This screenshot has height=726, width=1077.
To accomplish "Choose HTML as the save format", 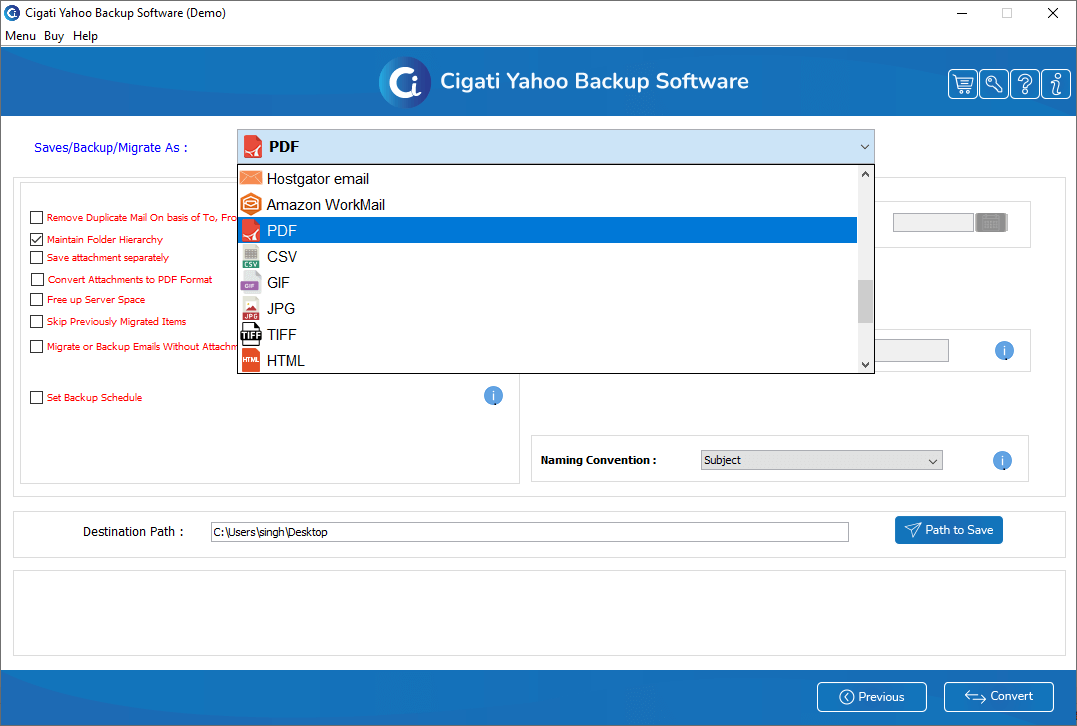I will pyautogui.click(x=548, y=360).
